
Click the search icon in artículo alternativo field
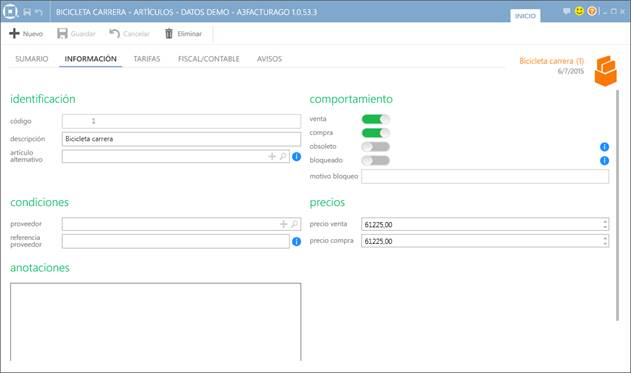(x=283, y=156)
